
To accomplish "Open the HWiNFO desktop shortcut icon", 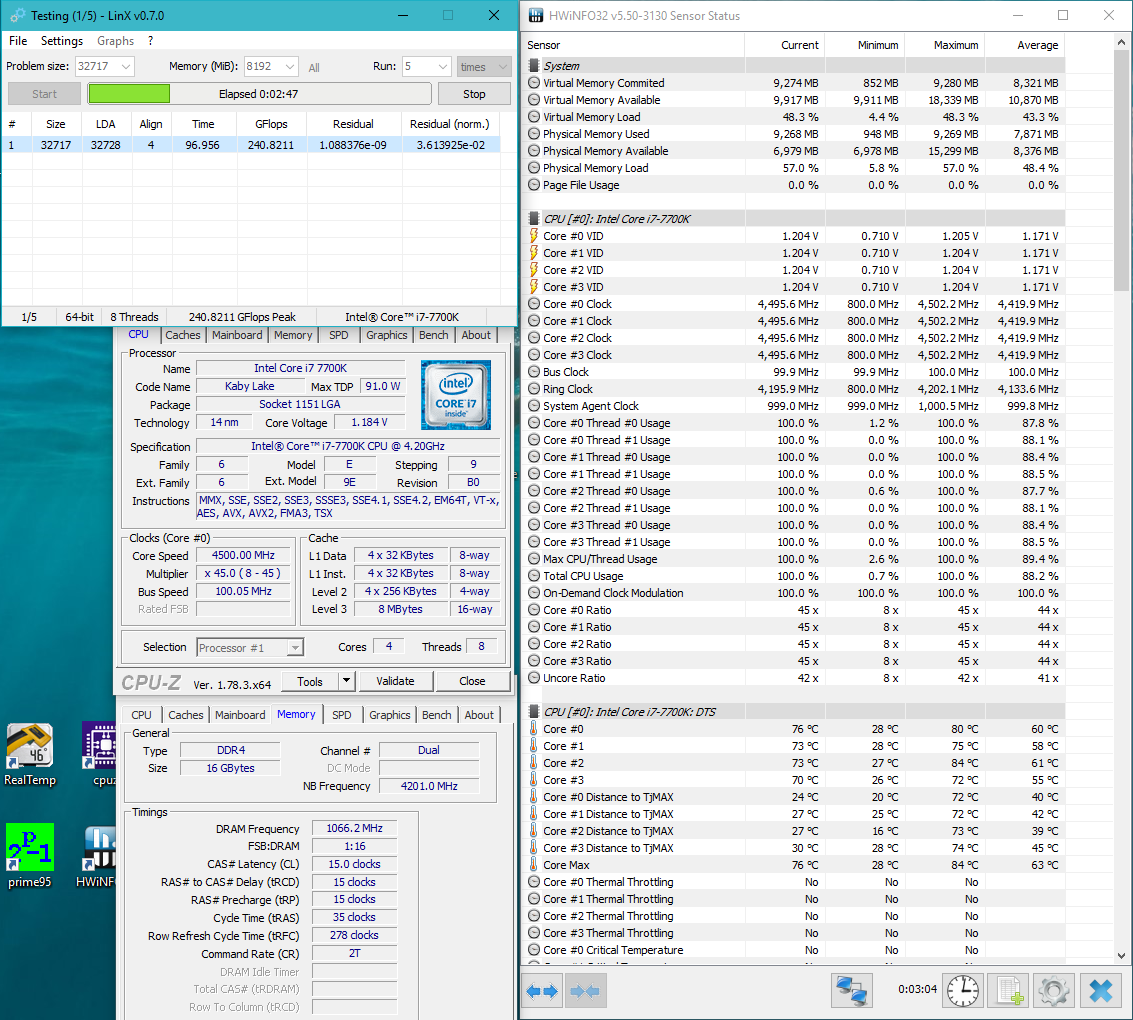I will [98, 857].
